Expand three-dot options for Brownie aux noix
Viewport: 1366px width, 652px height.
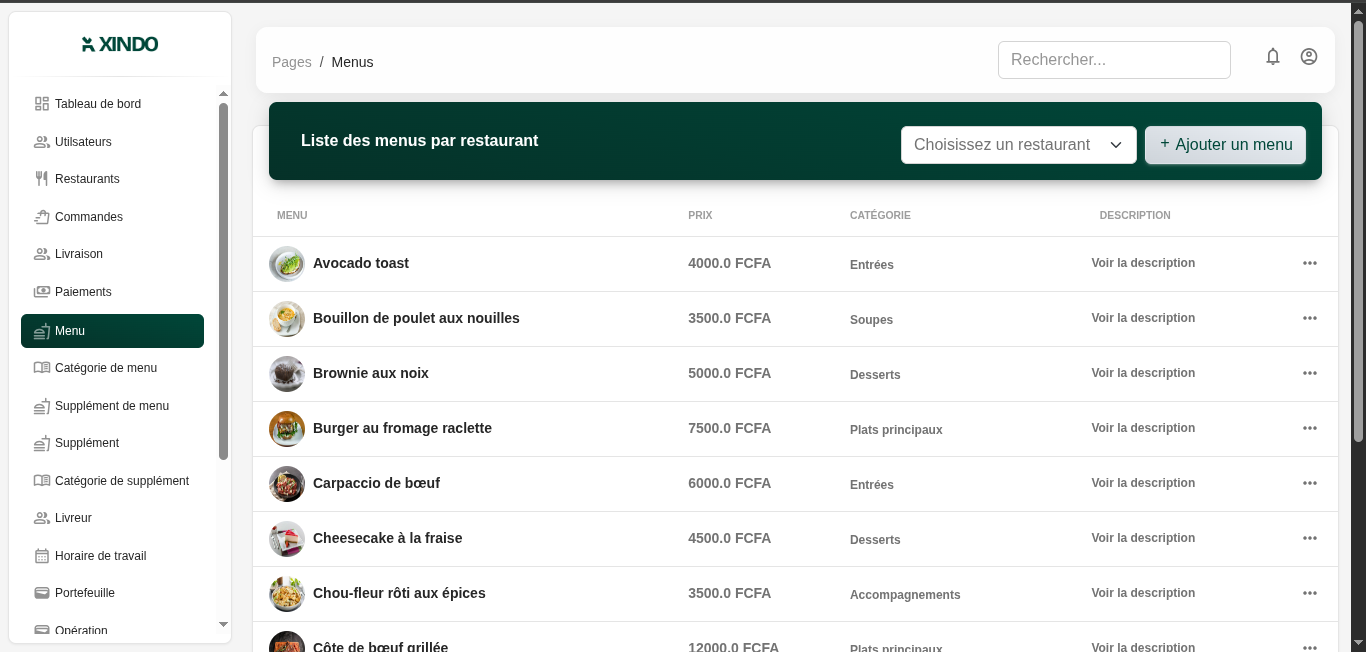click(1310, 373)
